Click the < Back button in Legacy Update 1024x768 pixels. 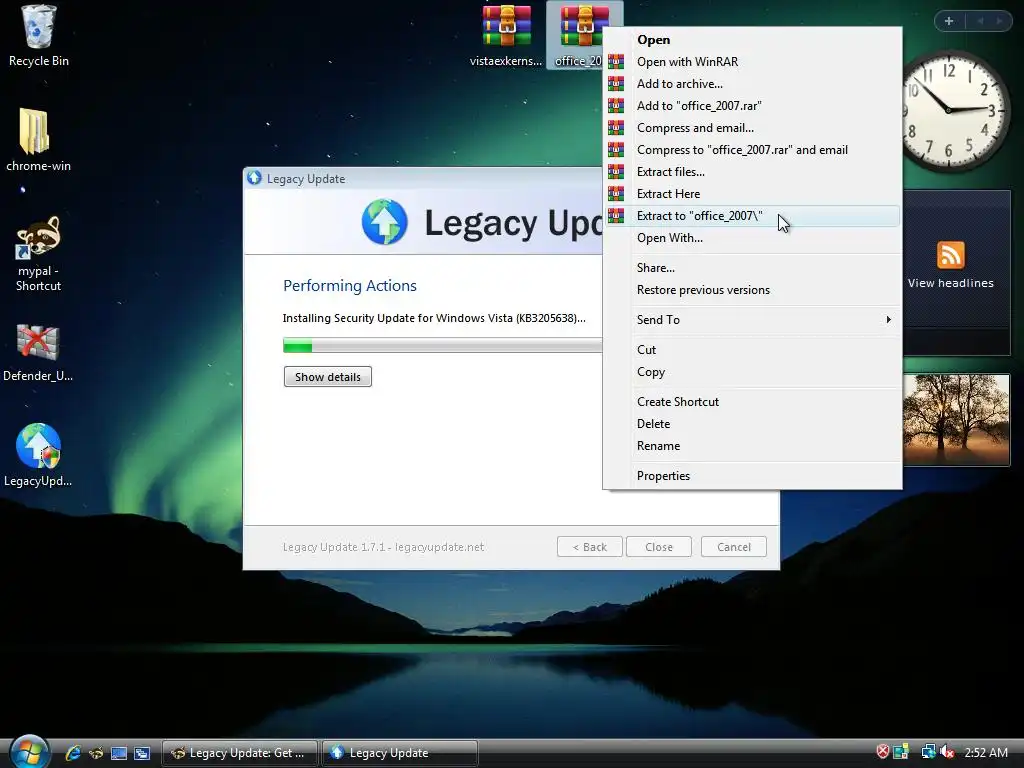click(x=590, y=547)
